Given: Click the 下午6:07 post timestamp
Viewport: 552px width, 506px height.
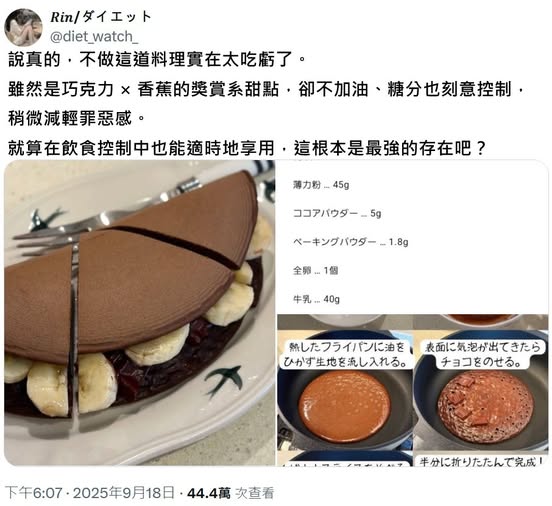Looking at the screenshot, I should click(x=34, y=493).
